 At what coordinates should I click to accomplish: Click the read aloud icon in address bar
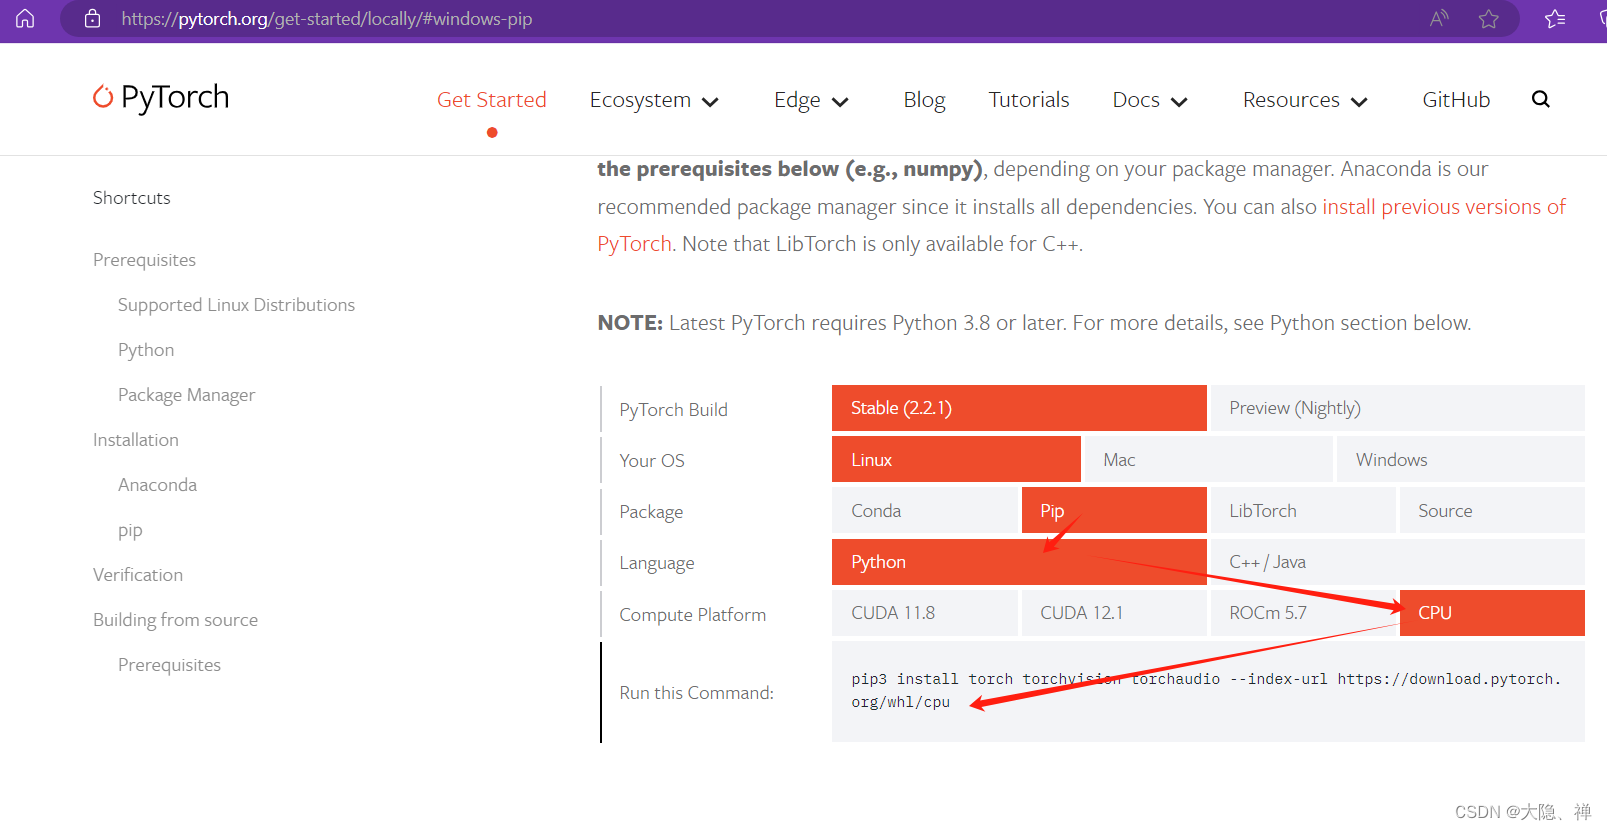pyautogui.click(x=1439, y=18)
